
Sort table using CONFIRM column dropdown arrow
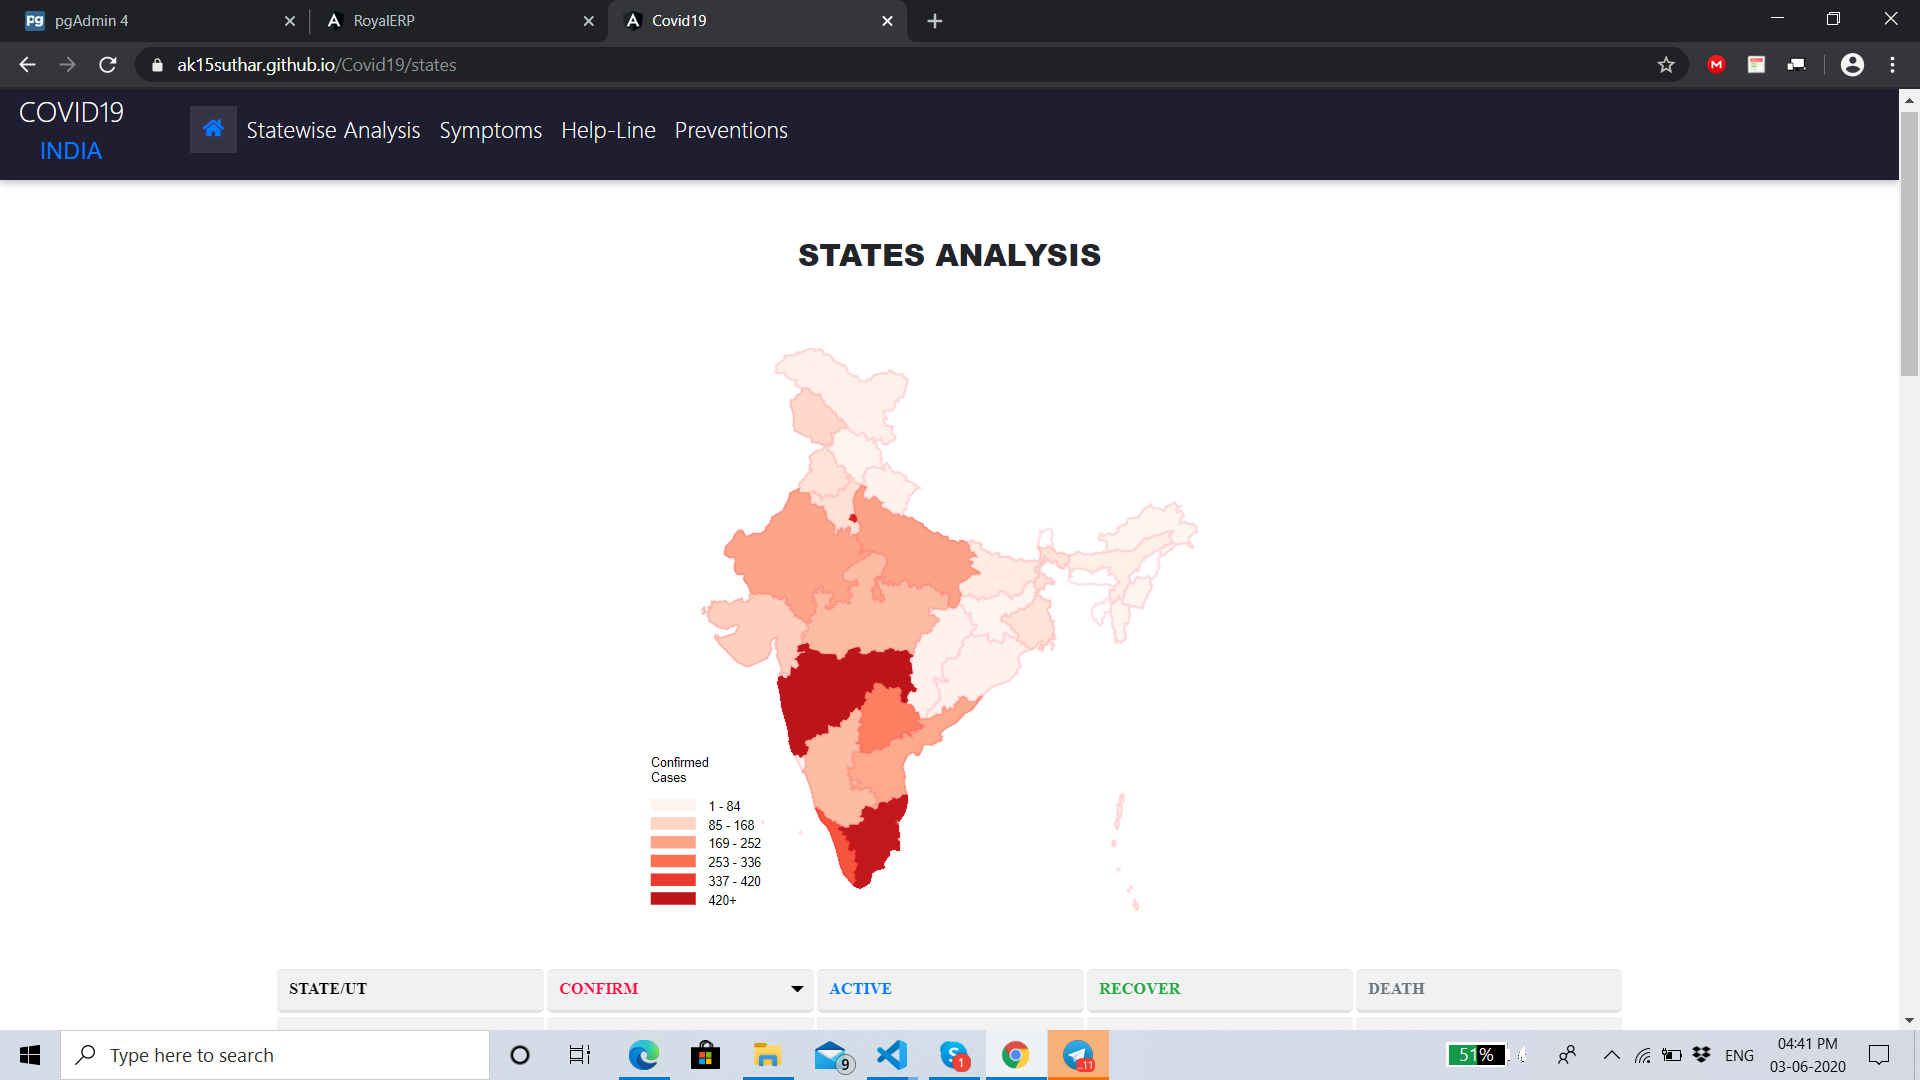[797, 989]
